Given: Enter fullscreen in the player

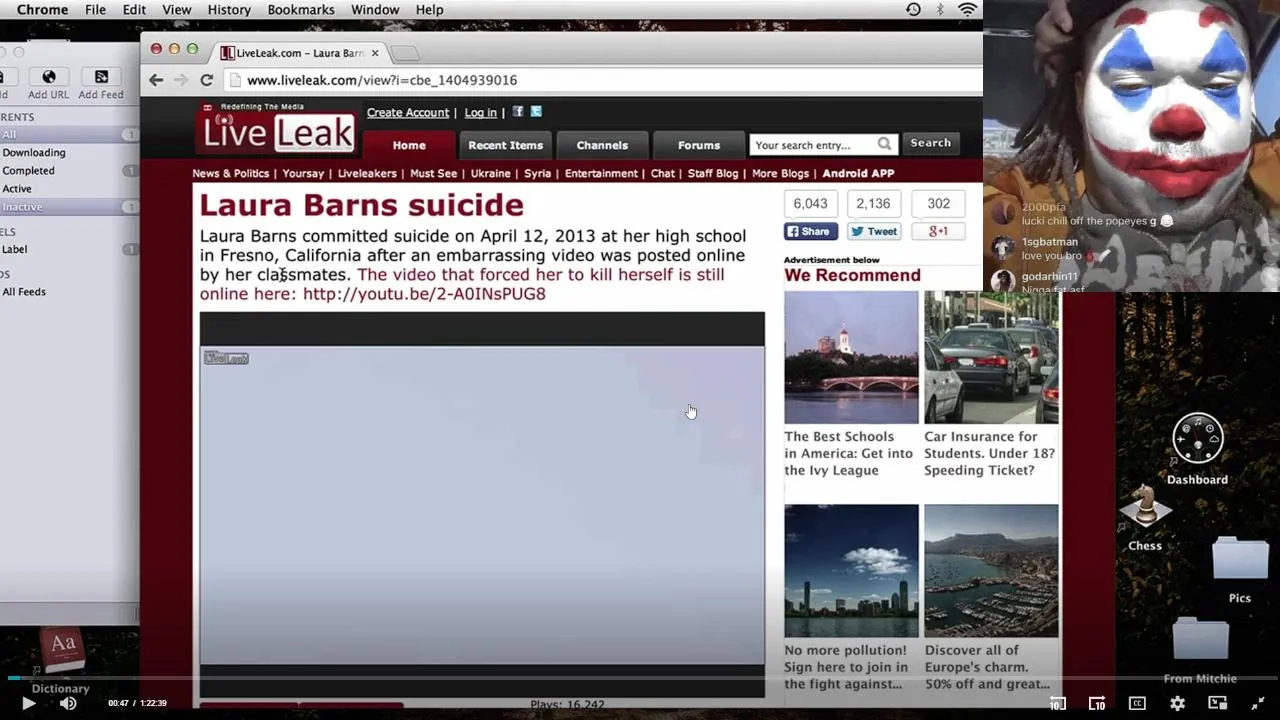Looking at the screenshot, I should [1257, 703].
